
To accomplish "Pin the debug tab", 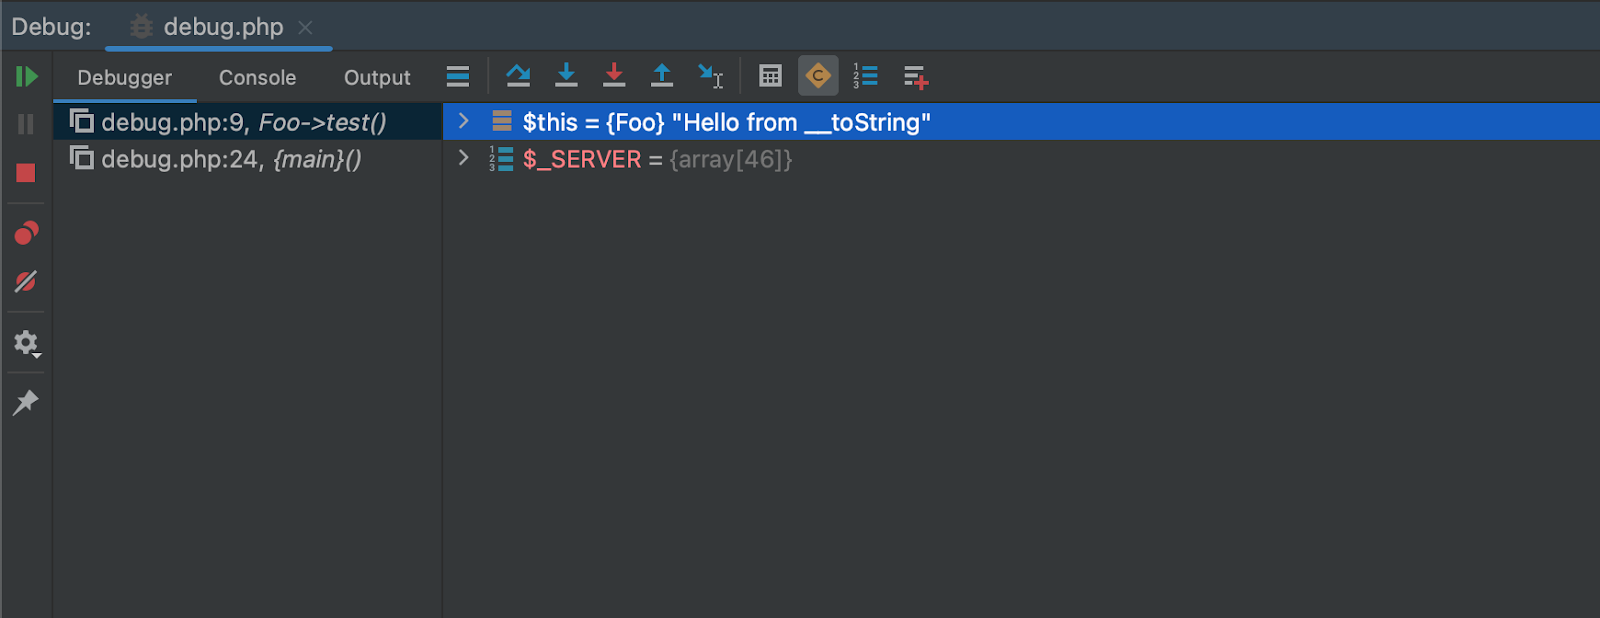I will 26,402.
